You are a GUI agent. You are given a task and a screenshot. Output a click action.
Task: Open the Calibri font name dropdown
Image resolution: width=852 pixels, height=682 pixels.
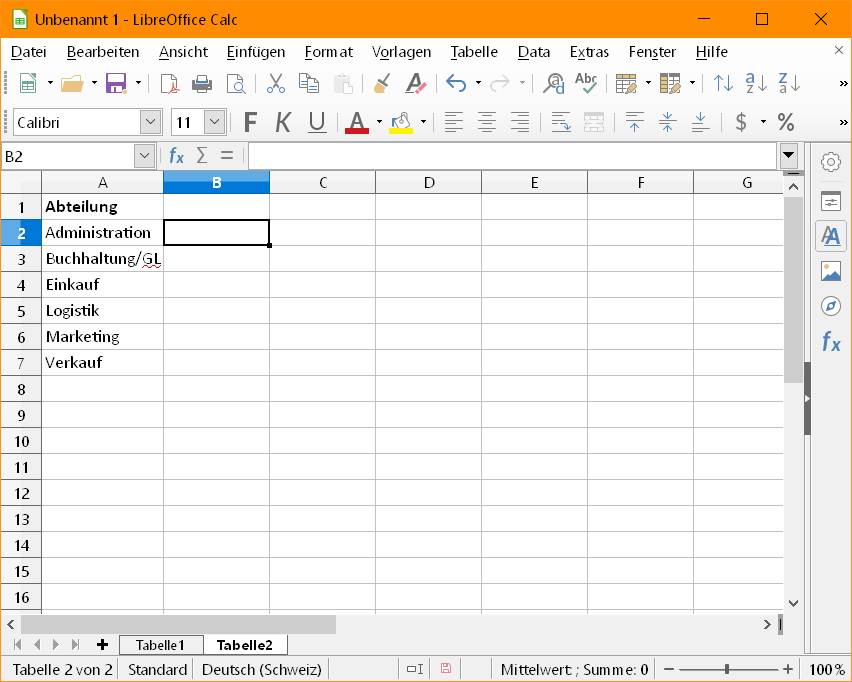[148, 121]
